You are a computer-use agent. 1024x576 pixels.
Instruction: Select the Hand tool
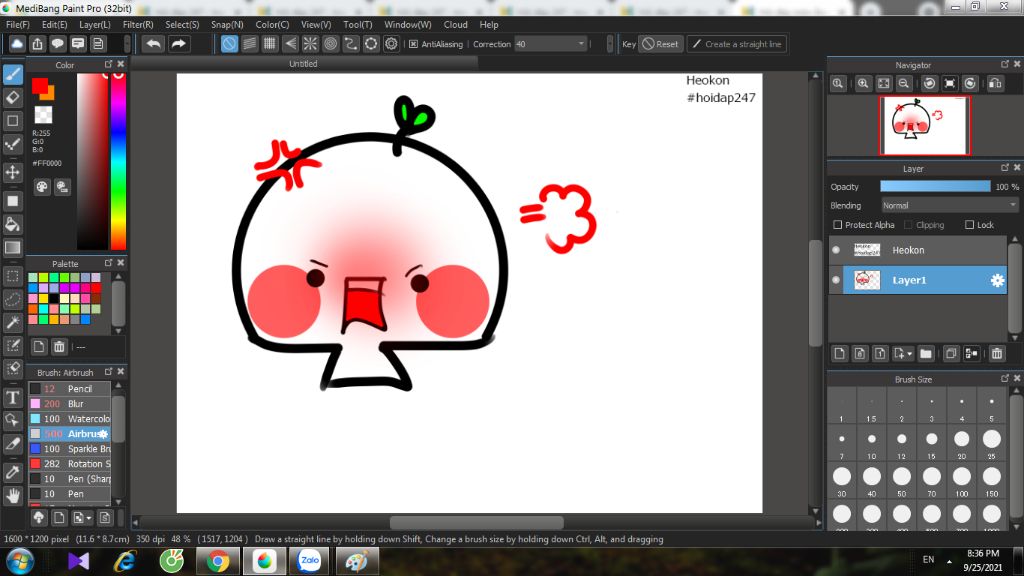(12, 496)
